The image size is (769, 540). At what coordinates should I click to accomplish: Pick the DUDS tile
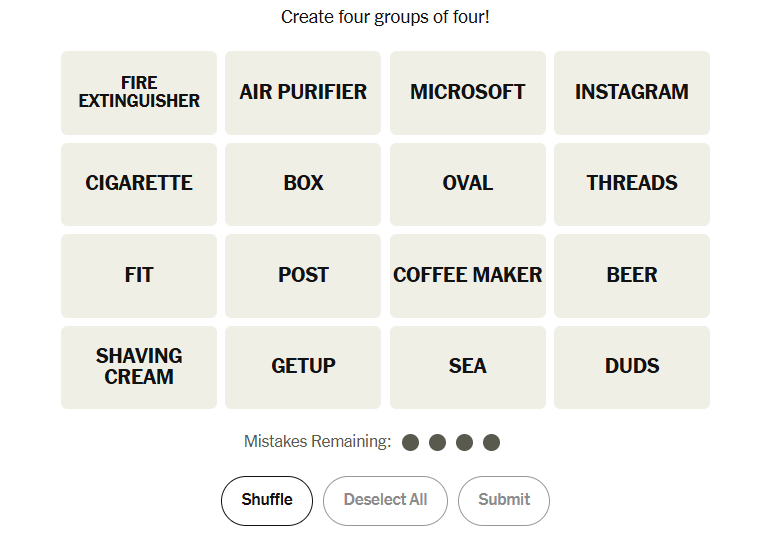[632, 367]
